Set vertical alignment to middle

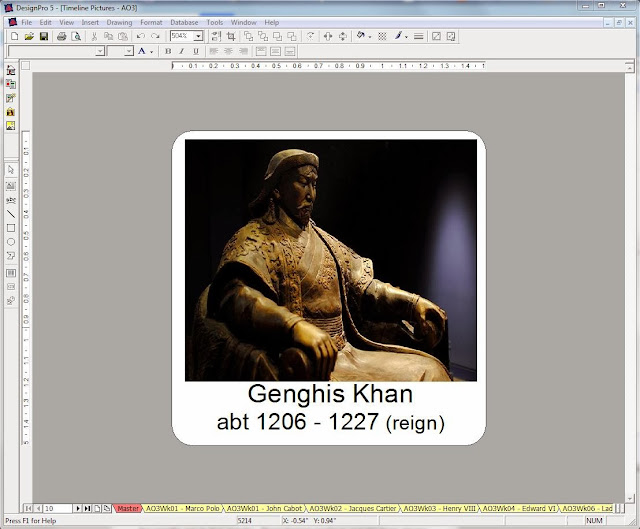275,51
